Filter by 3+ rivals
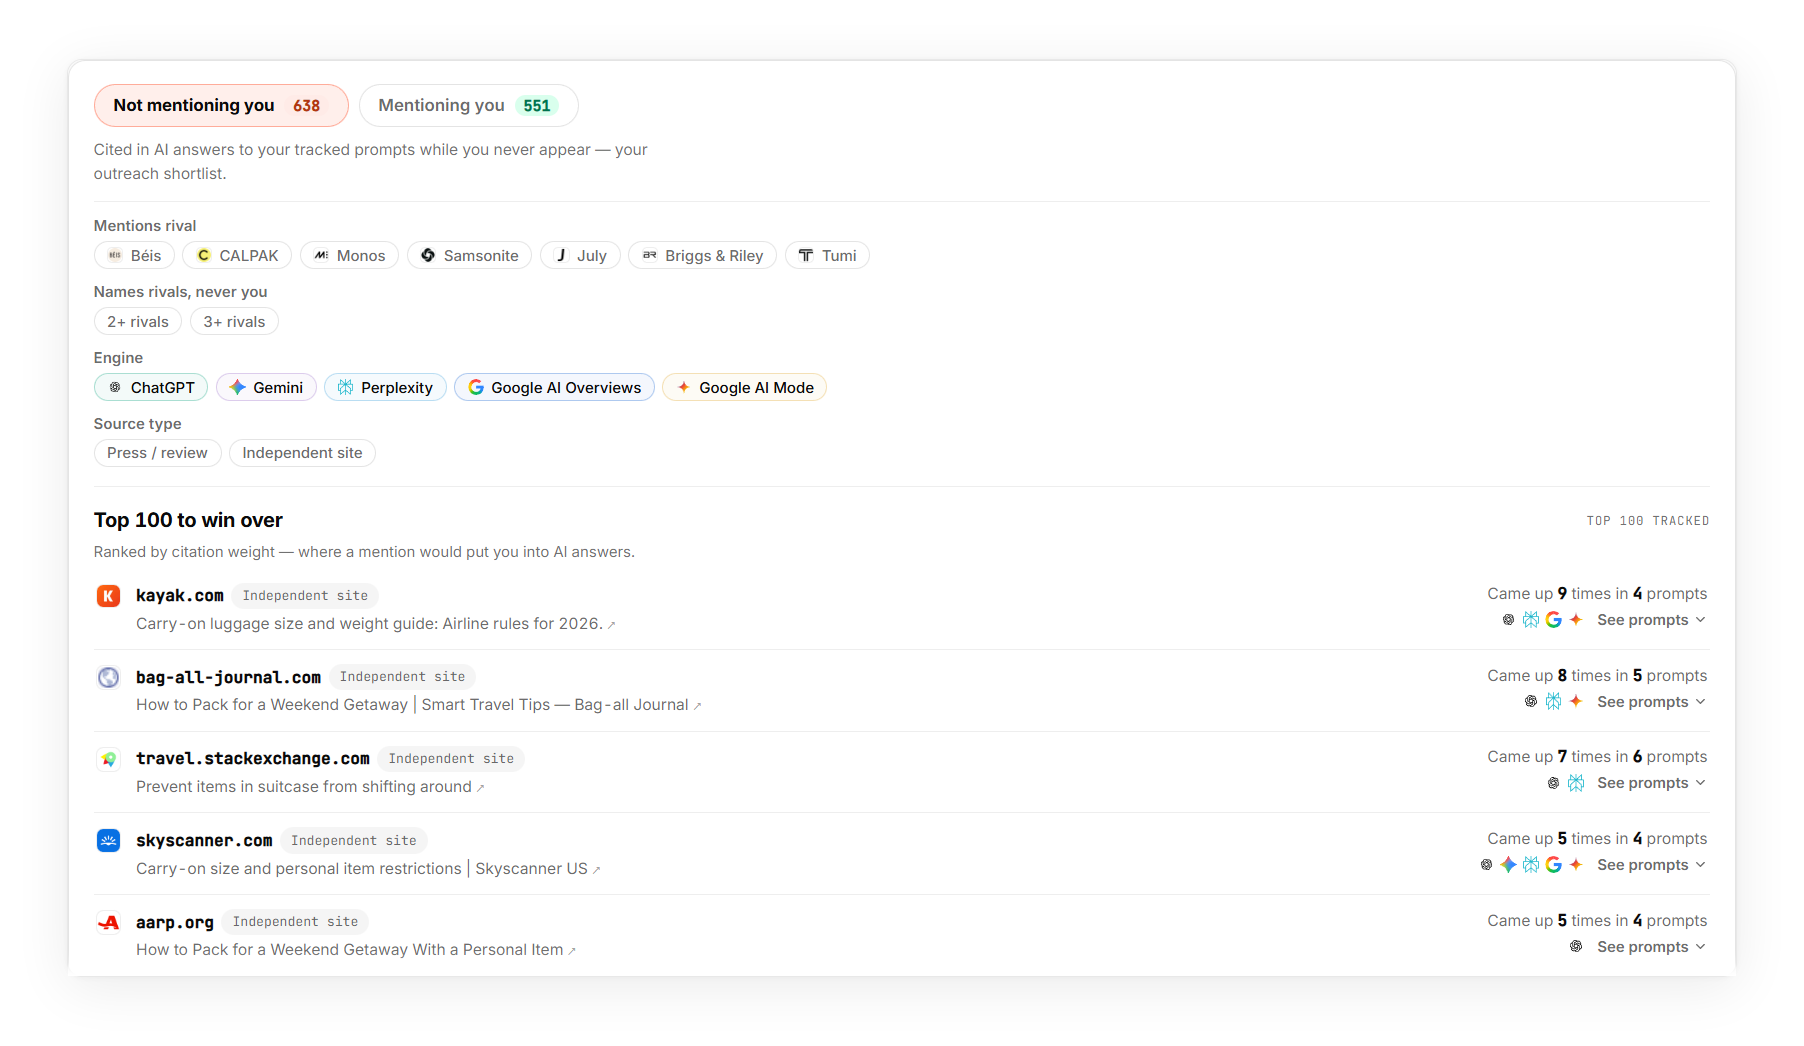1804x1046 pixels. pyautogui.click(x=234, y=321)
